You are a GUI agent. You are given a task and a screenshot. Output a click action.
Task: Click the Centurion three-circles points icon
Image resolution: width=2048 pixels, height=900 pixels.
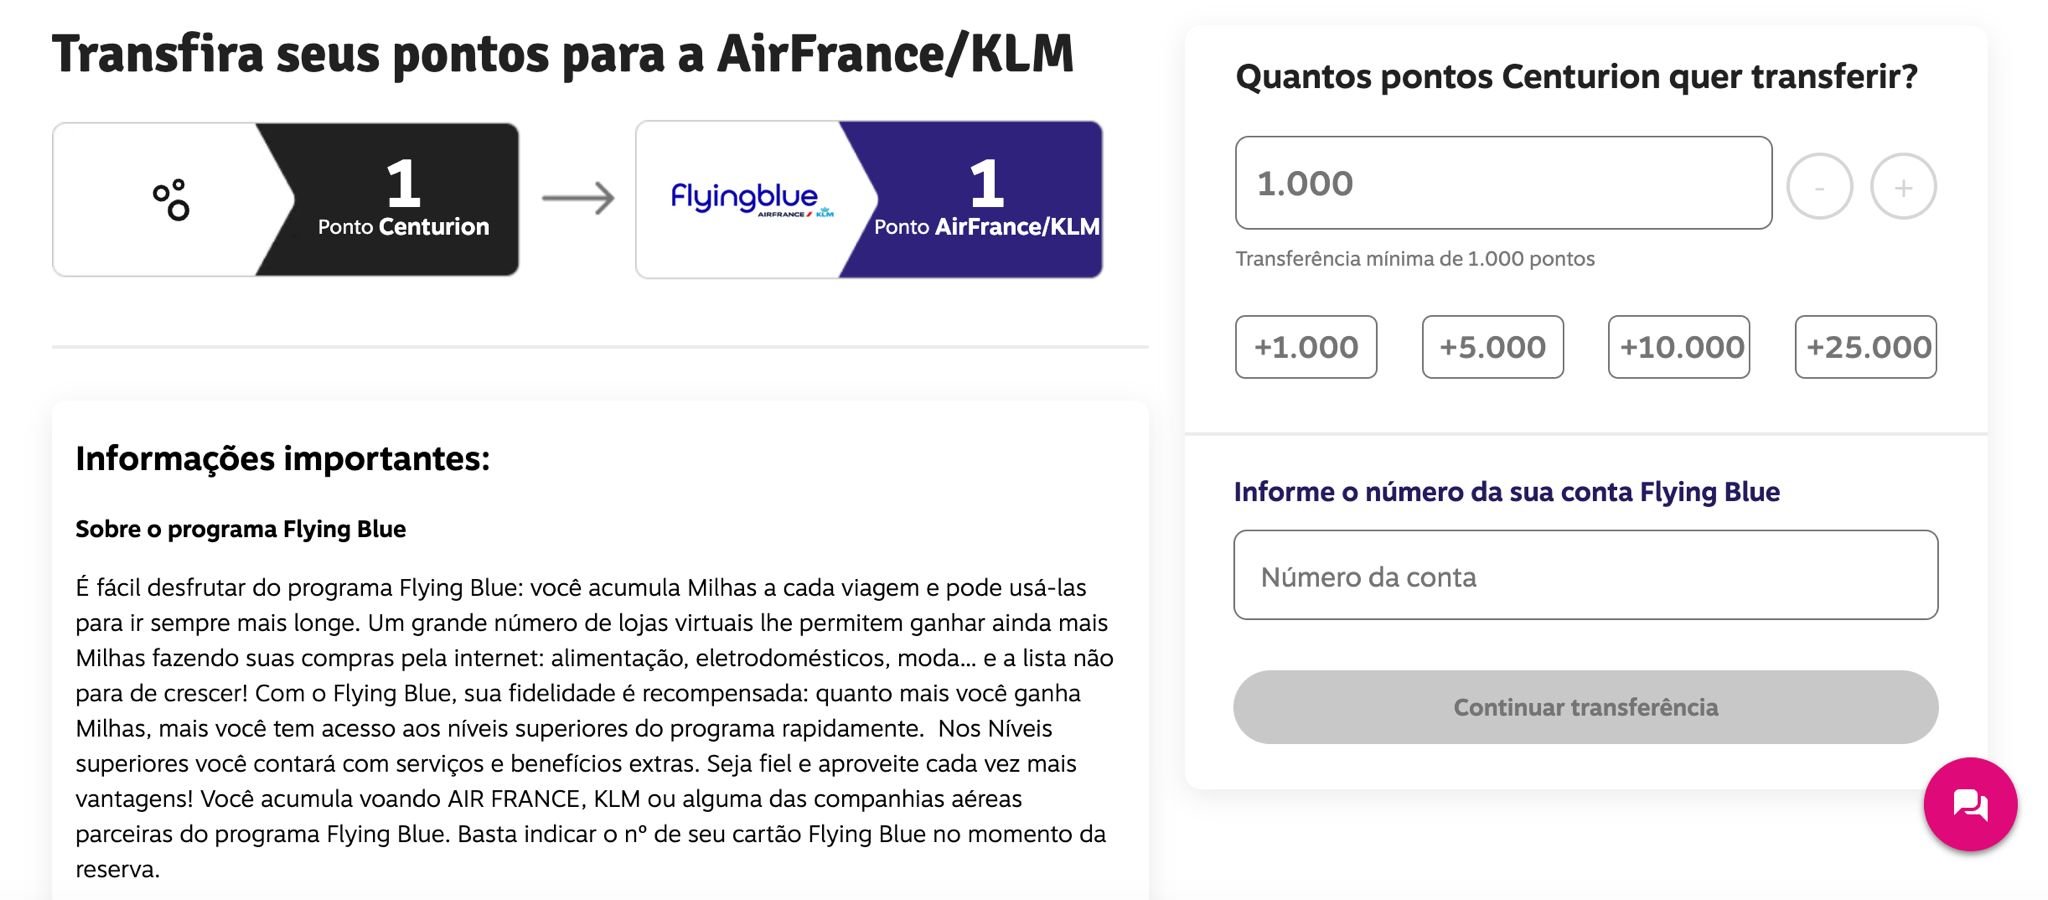tap(171, 199)
